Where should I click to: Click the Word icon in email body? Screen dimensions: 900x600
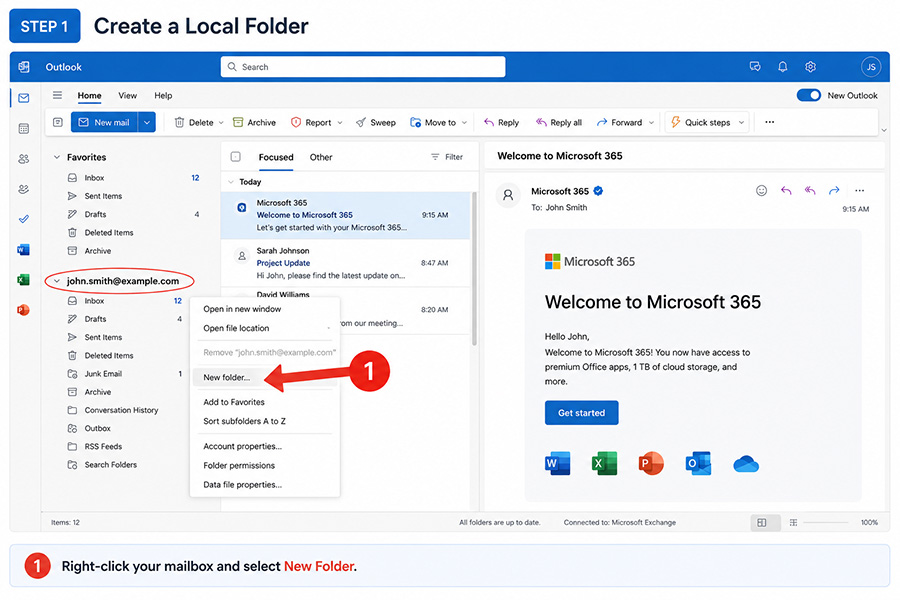tap(557, 463)
